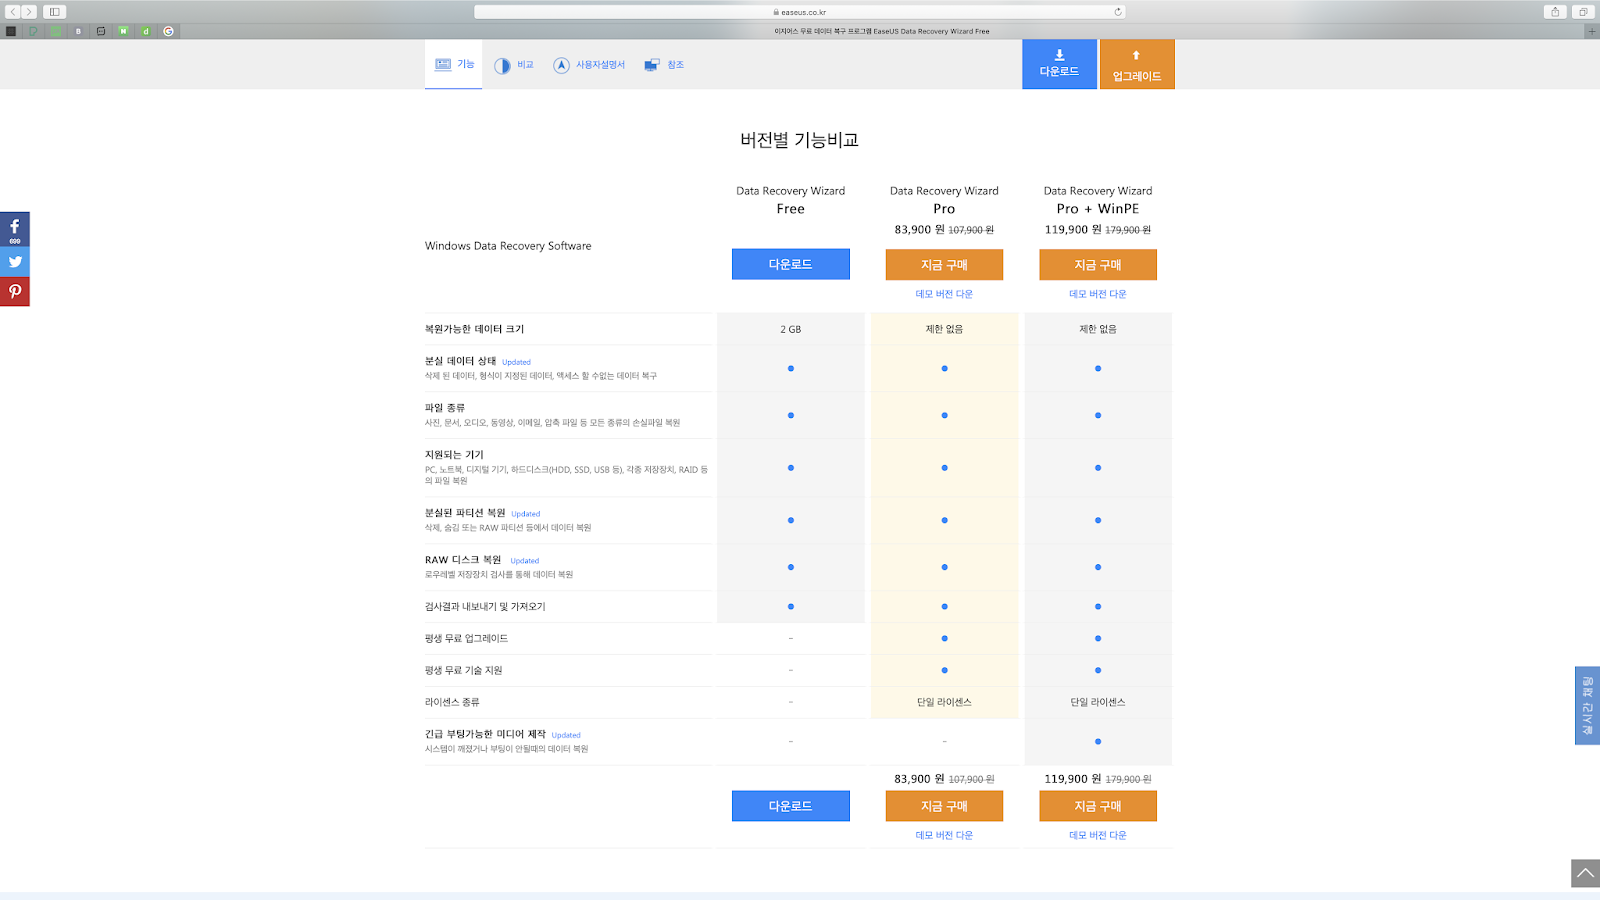1600x900 pixels.
Task: Buy Pro + WinPE with bottom 지금 구매
Action: click(x=1098, y=806)
